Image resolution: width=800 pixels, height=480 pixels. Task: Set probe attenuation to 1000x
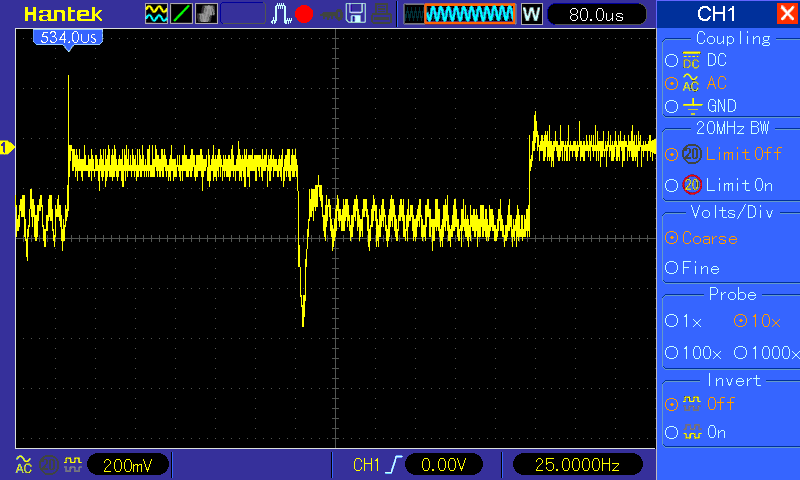(x=766, y=352)
